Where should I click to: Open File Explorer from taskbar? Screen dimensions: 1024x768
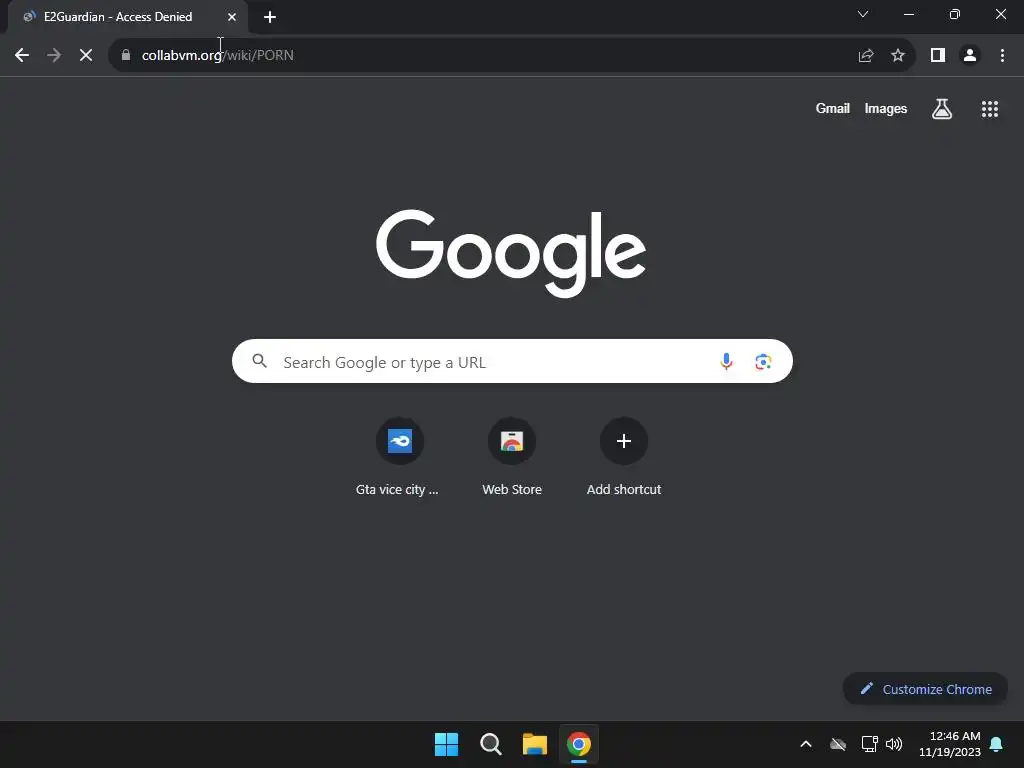tap(535, 744)
